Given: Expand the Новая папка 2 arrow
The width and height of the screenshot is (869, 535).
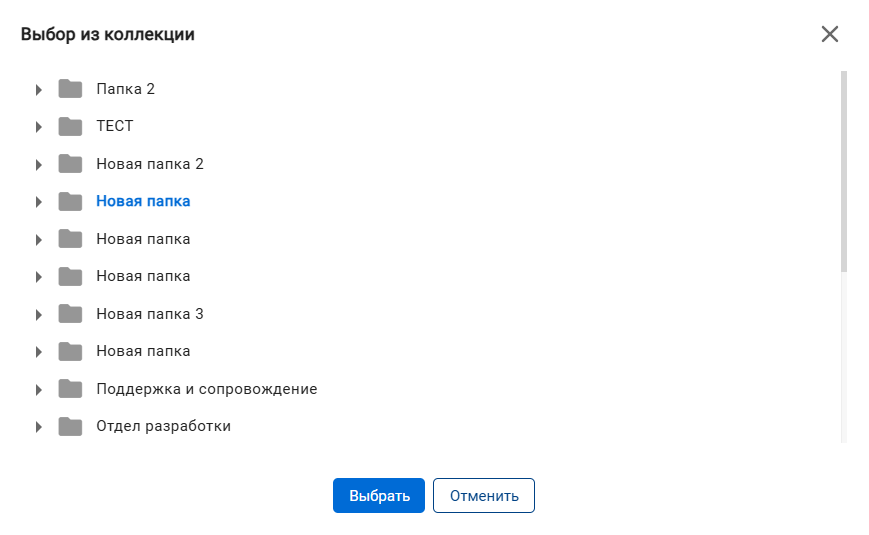Looking at the screenshot, I should [38, 165].
